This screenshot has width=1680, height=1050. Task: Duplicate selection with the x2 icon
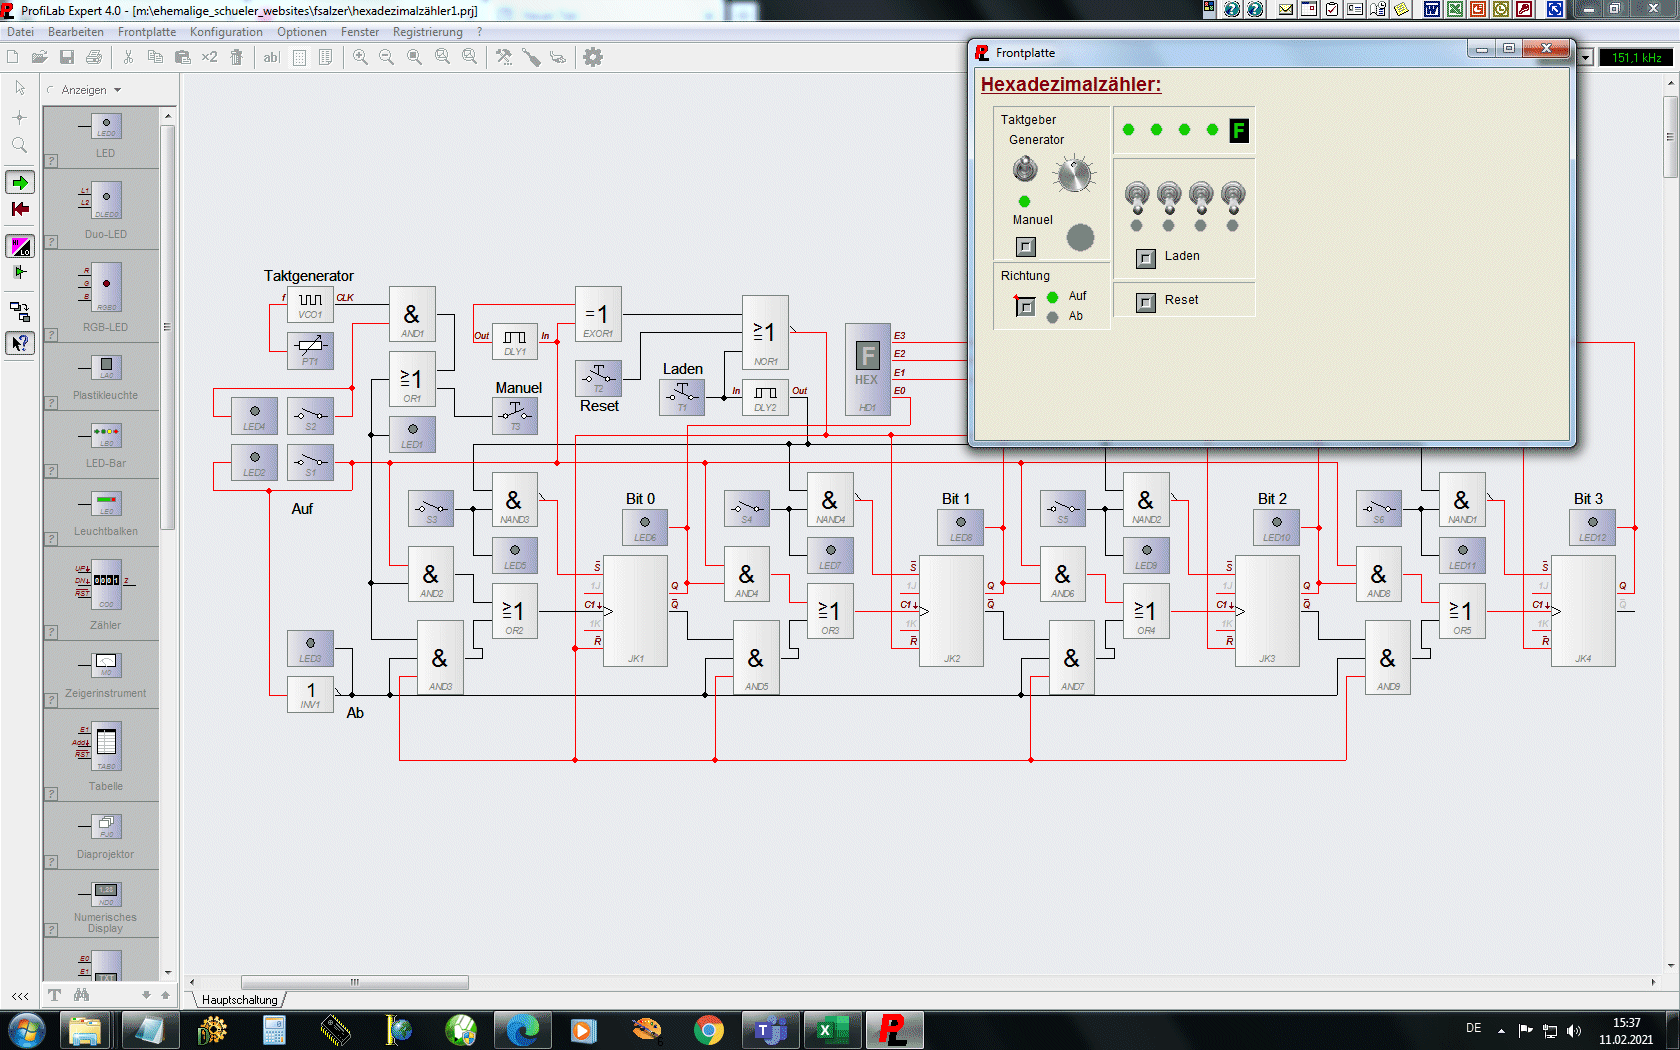[209, 57]
